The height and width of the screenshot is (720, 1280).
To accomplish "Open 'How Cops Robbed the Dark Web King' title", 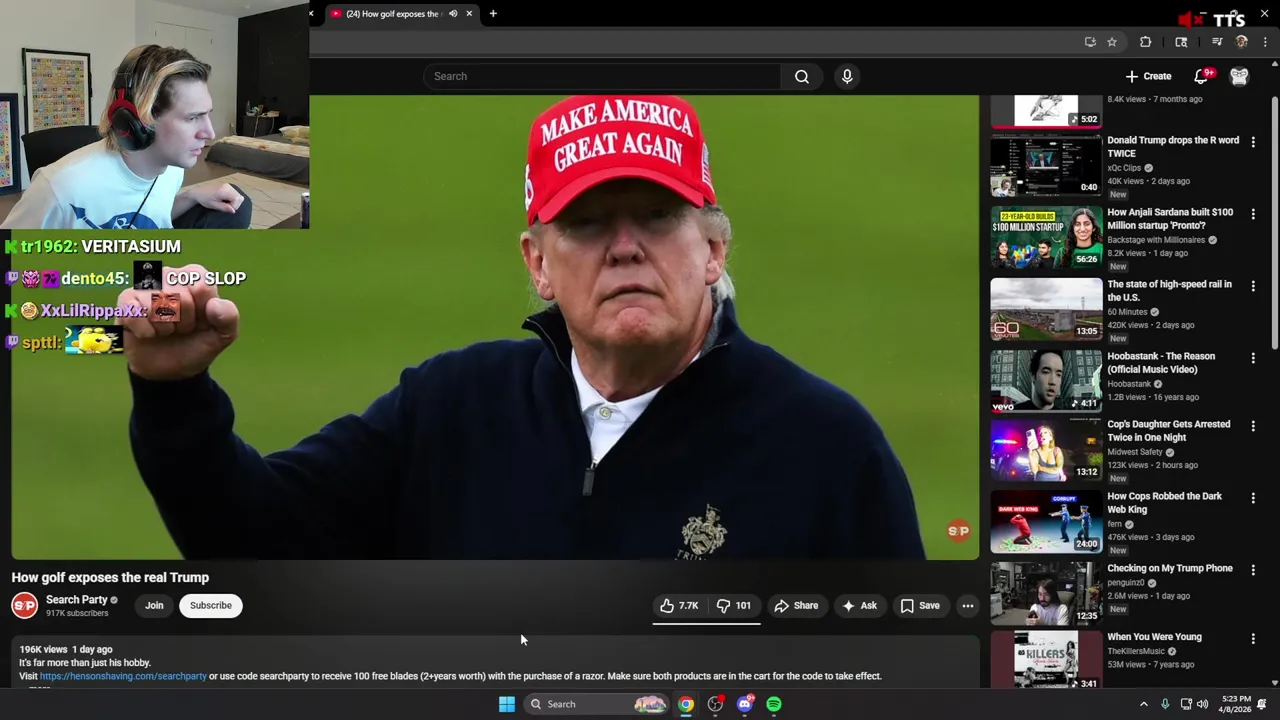I will point(1164,503).
